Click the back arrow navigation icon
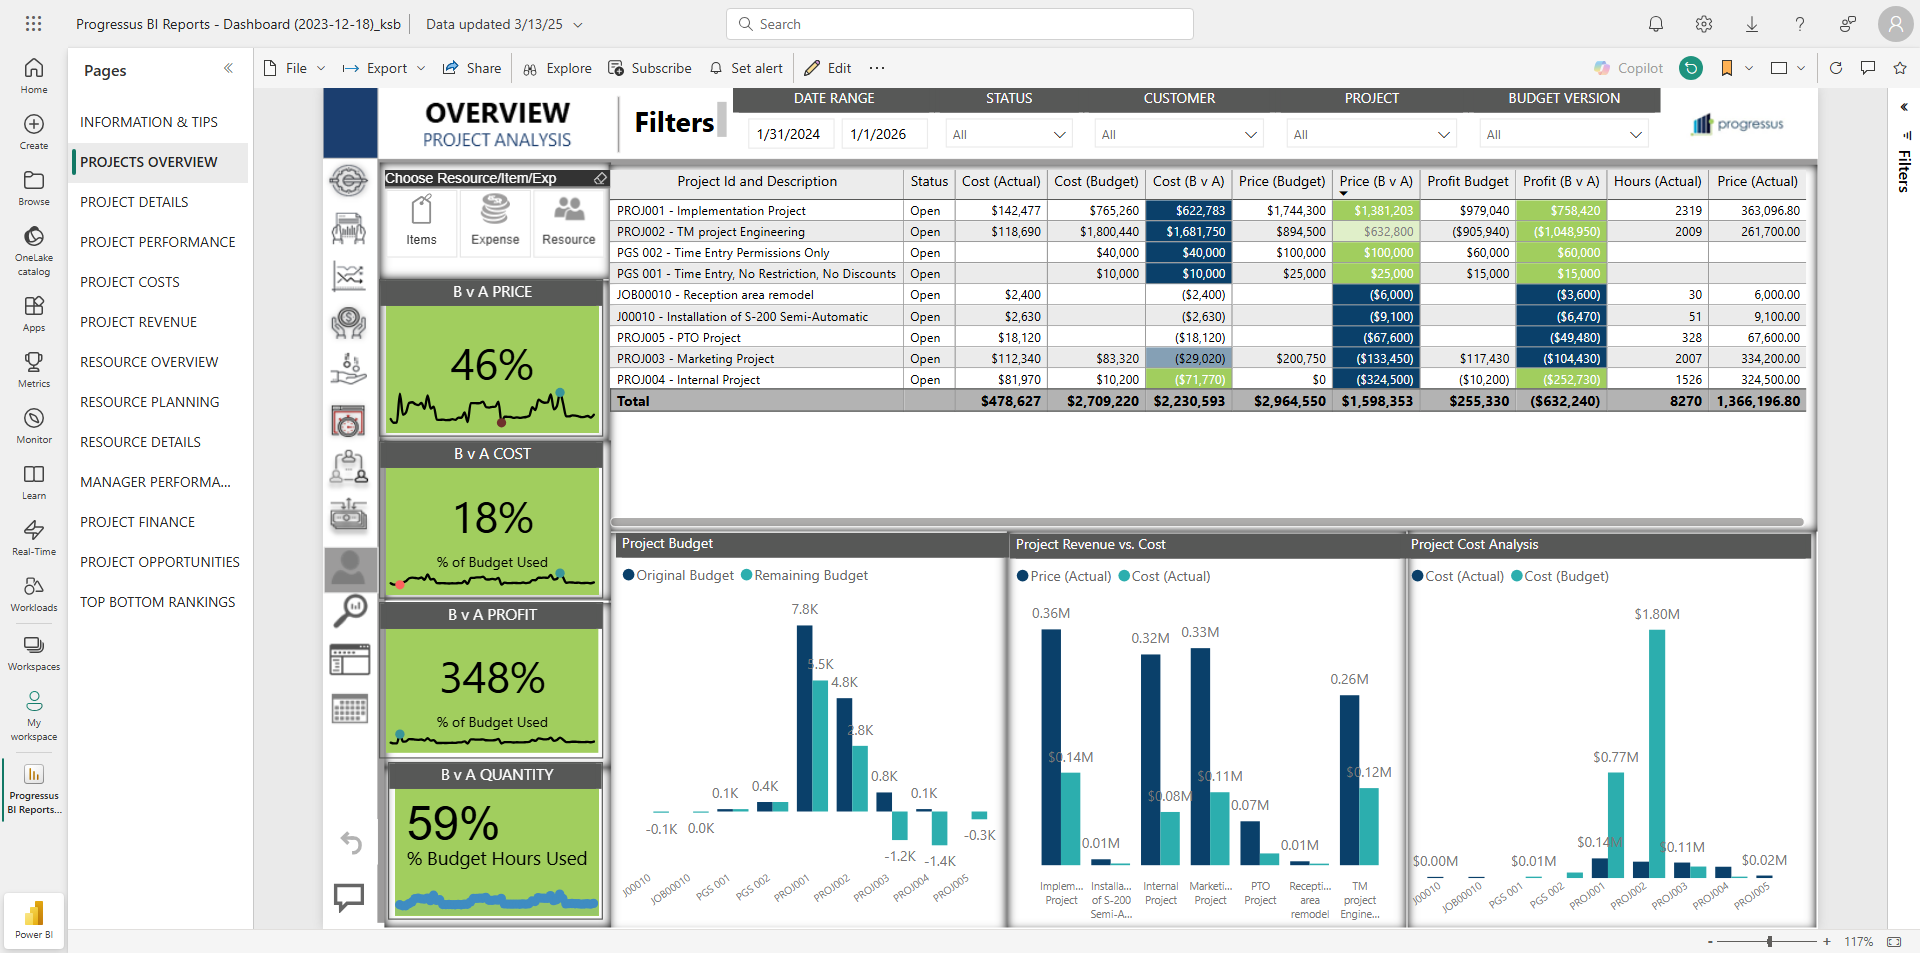The width and height of the screenshot is (1920, 953). tap(350, 843)
